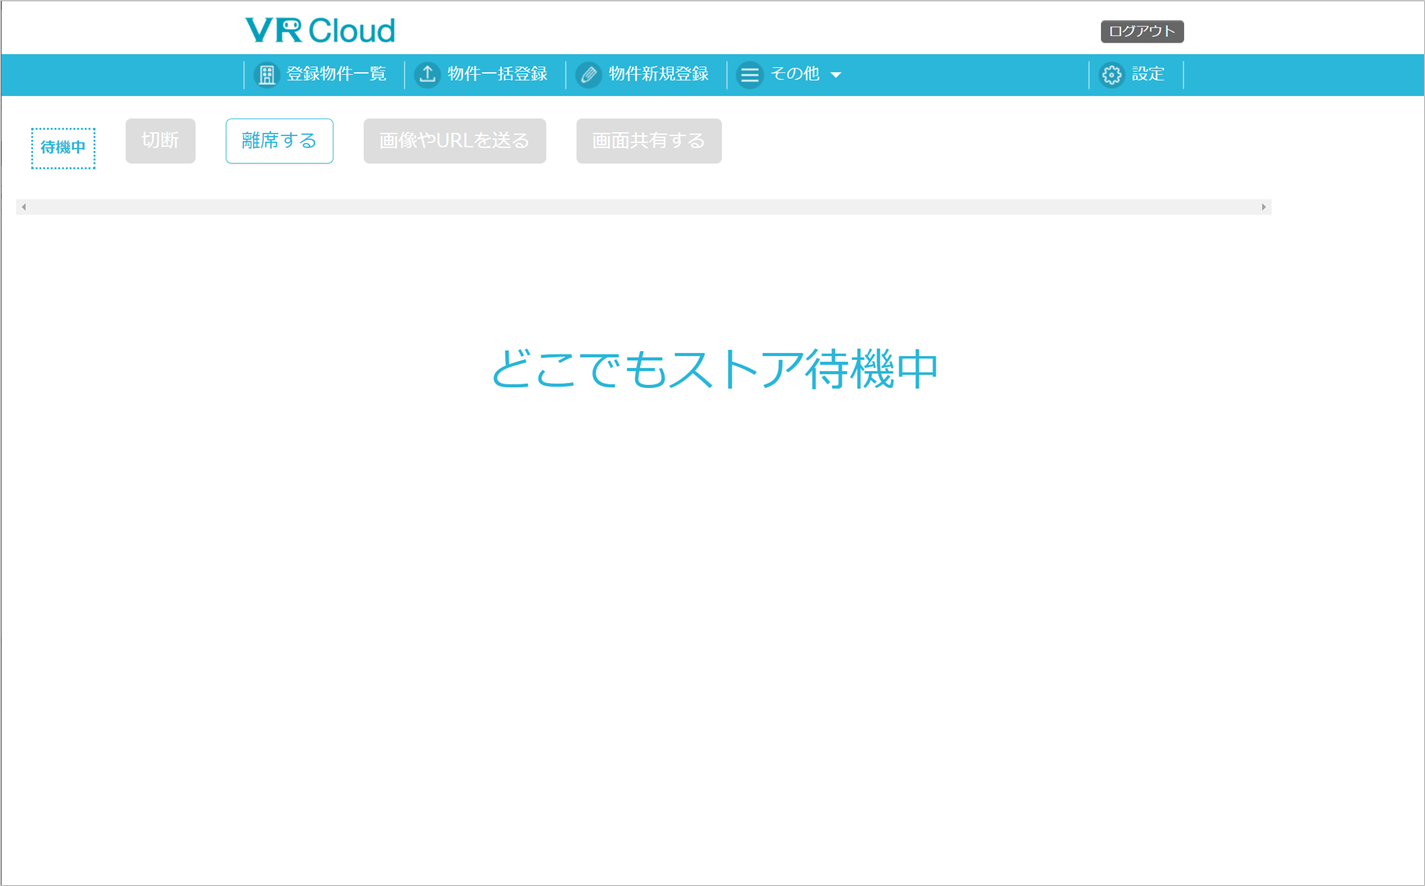Click the building icon beside 登録物件一覧
This screenshot has height=886, width=1425.
tap(266, 75)
